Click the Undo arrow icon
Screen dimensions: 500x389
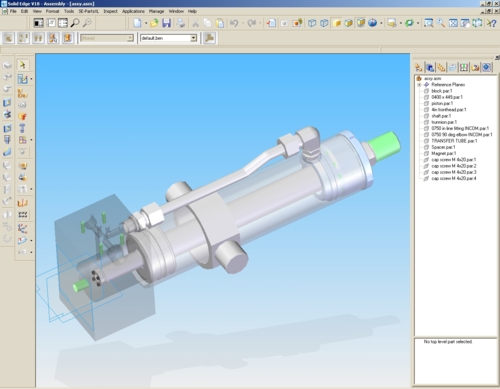click(234, 23)
